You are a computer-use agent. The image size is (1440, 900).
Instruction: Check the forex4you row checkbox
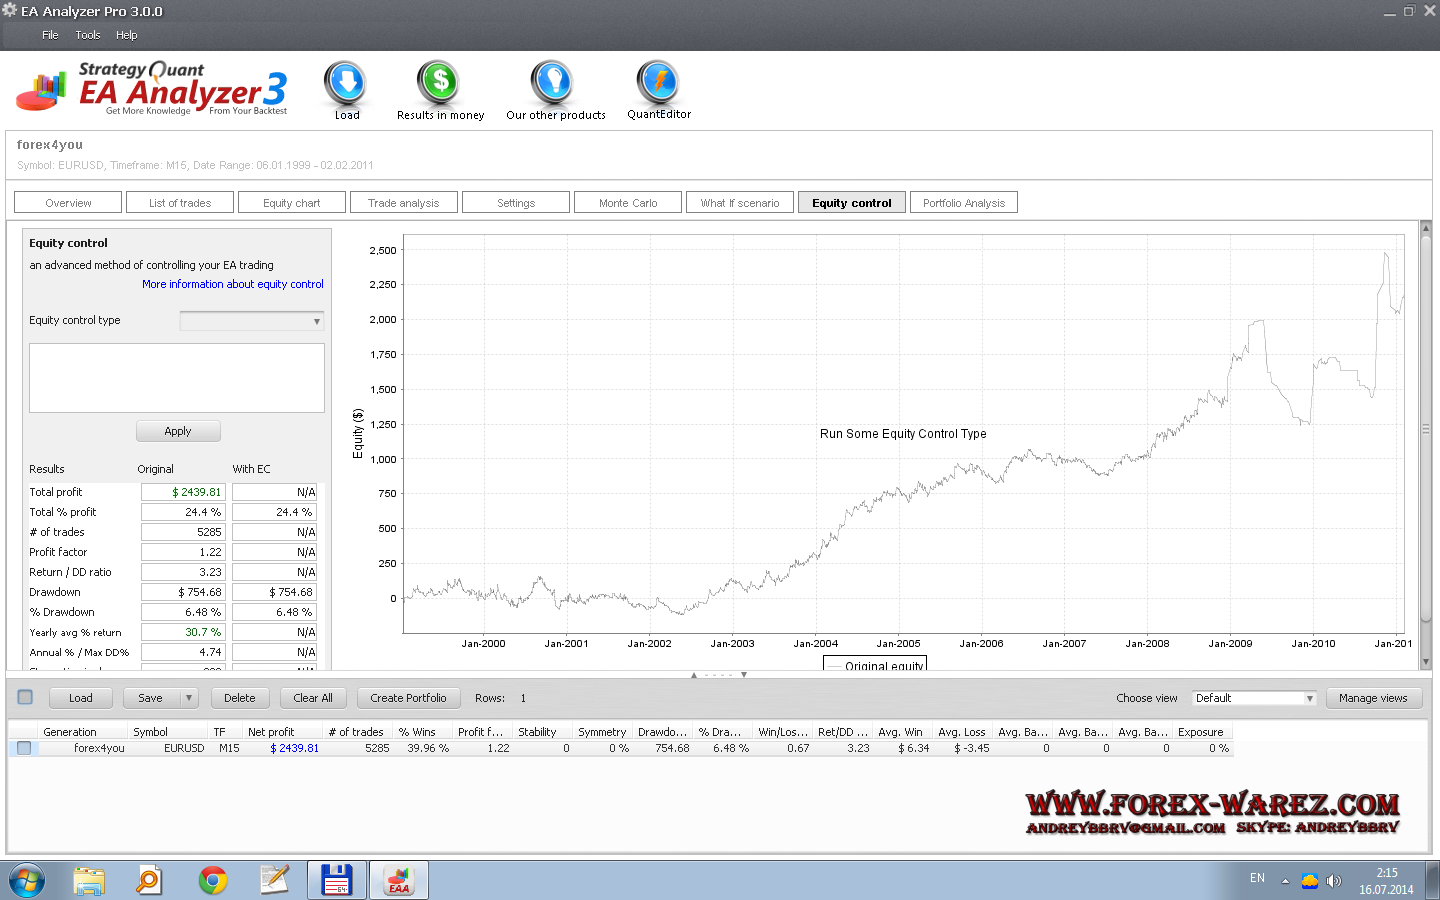[24, 748]
